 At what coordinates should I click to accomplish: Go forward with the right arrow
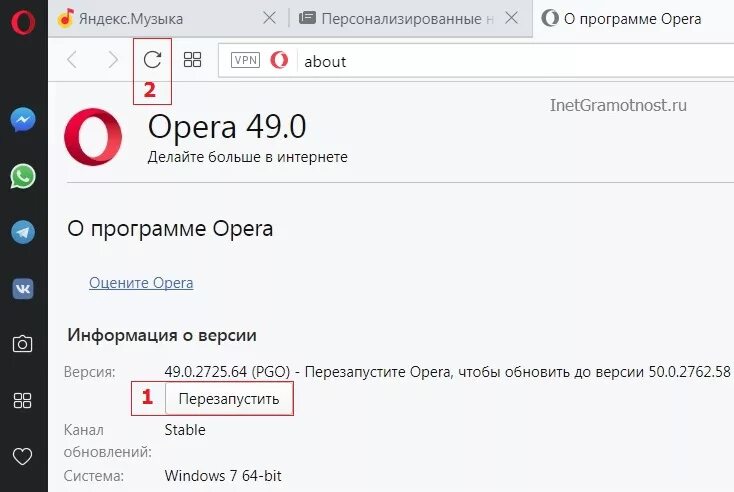[x=113, y=60]
